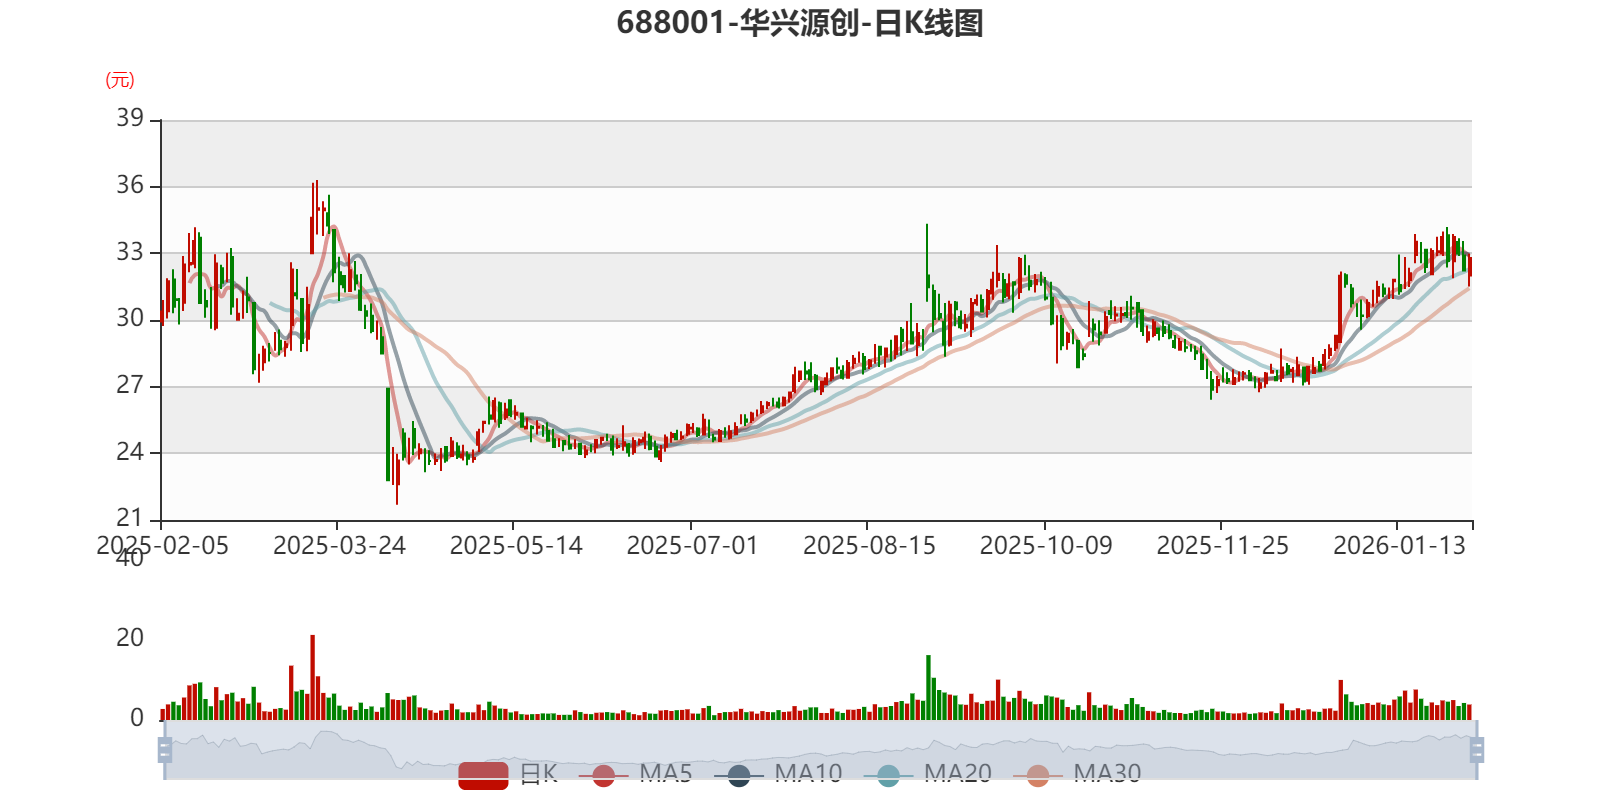Image resolution: width=1600 pixels, height=800 pixels.
Task: Toggle the MA20 legend entry
Action: pyautogui.click(x=928, y=774)
